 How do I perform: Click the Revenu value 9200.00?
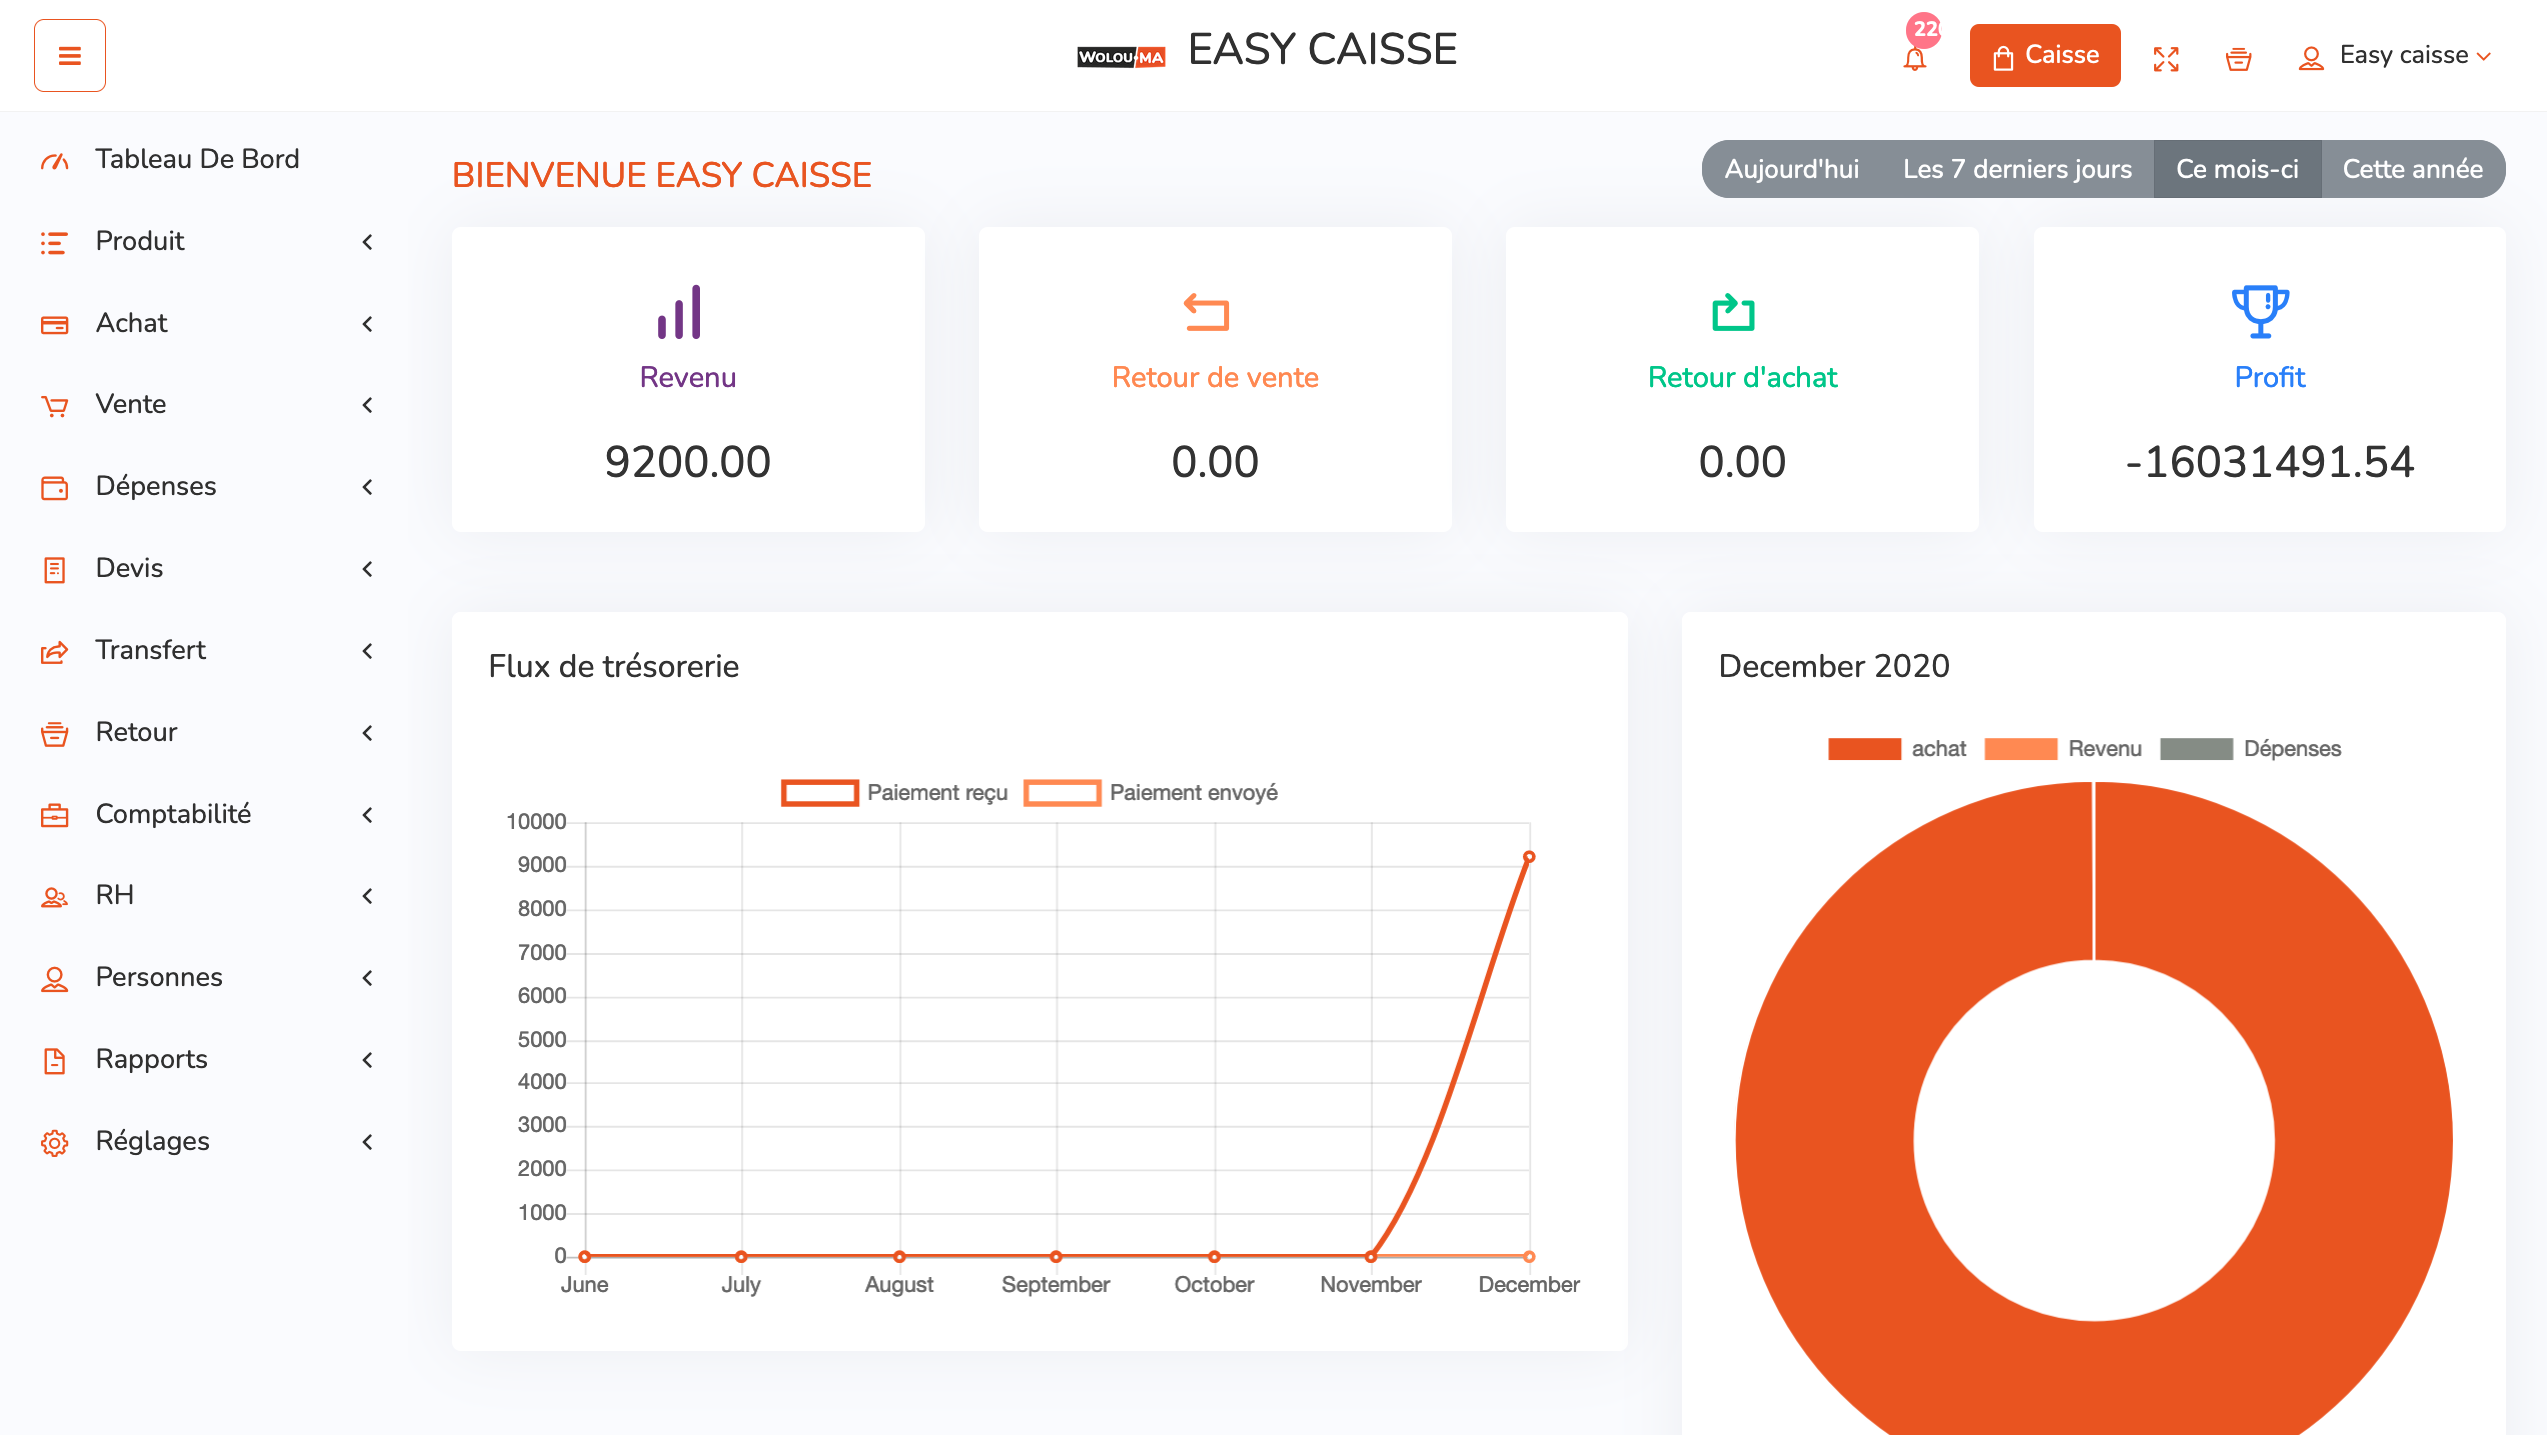688,462
